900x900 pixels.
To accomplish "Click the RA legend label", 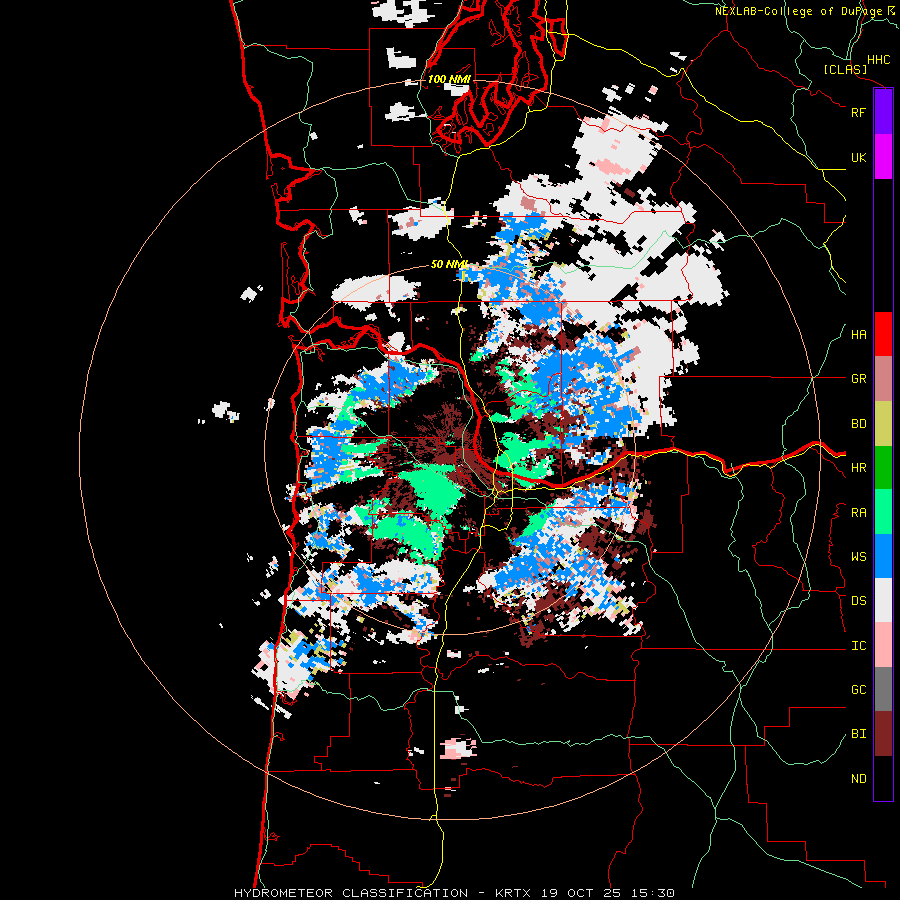I will pyautogui.click(x=858, y=513).
